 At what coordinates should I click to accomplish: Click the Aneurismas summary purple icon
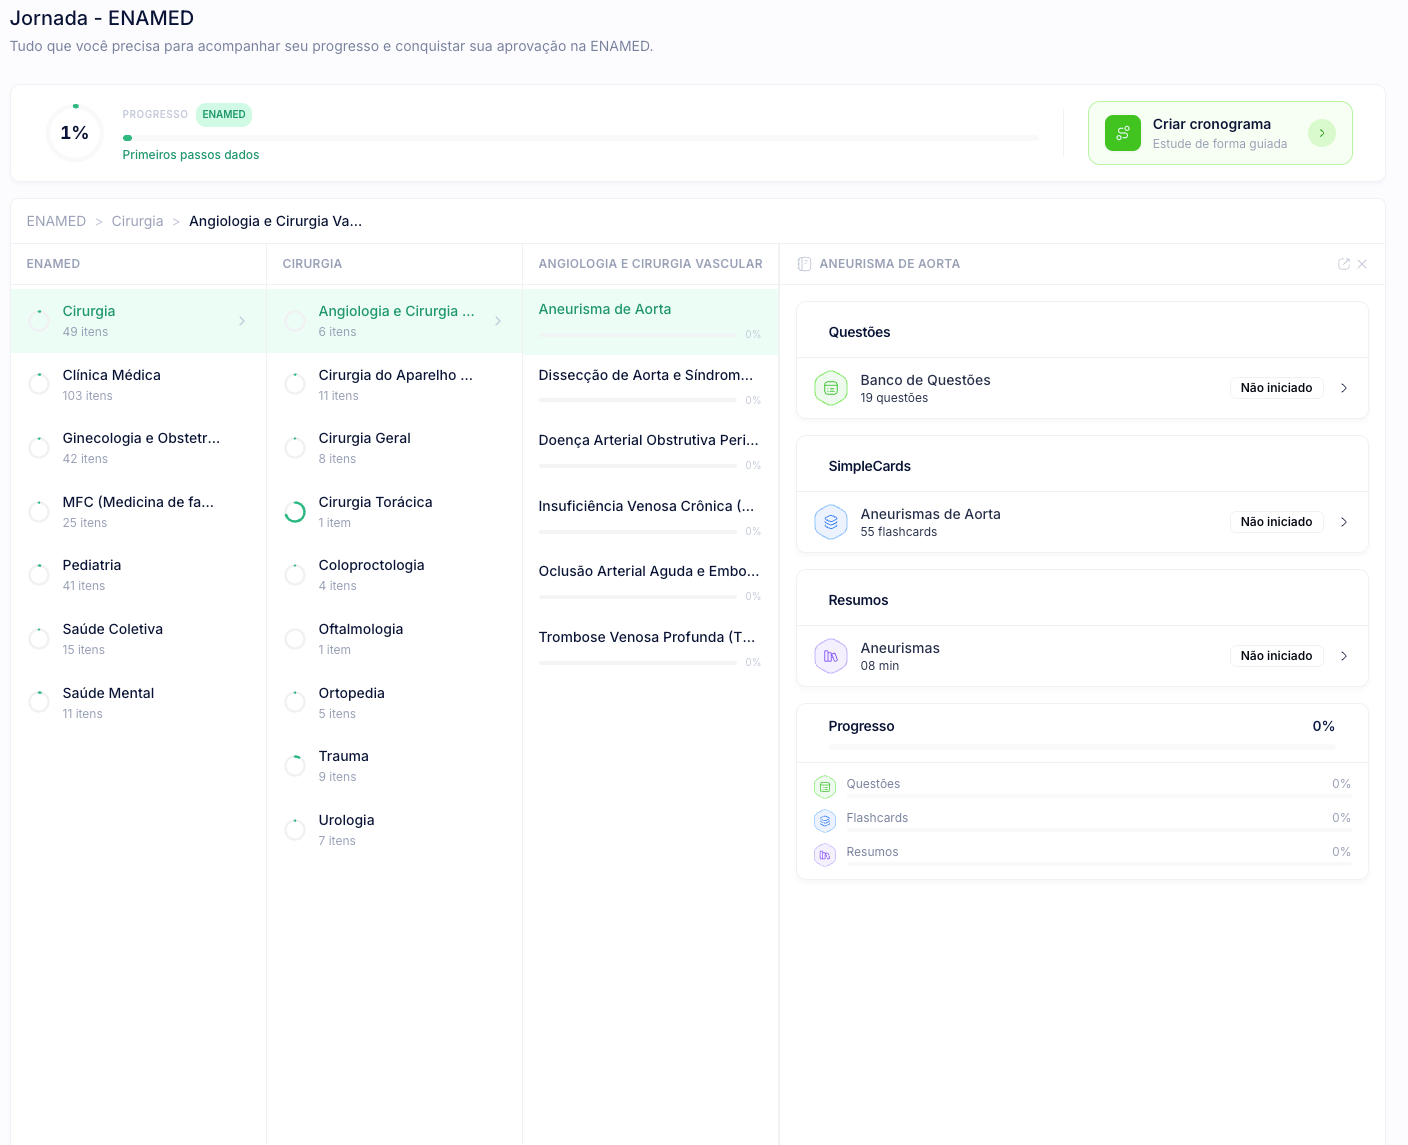[830, 656]
